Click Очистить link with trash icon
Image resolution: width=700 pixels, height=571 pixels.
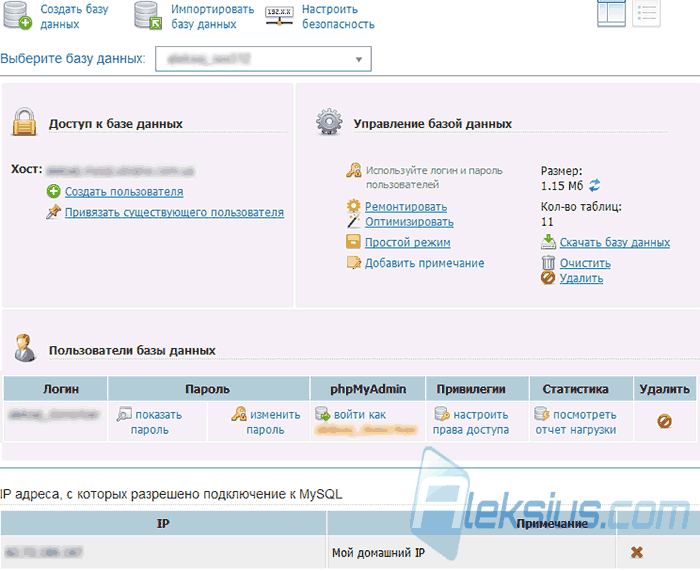(x=585, y=263)
